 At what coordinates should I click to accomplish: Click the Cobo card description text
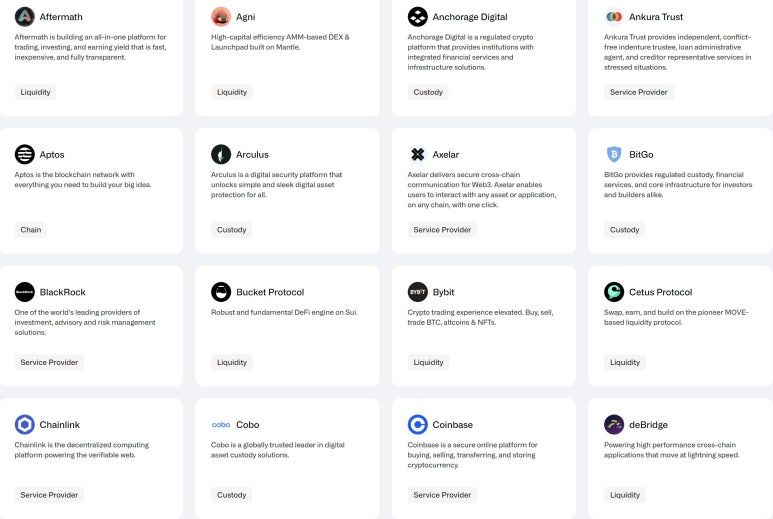278,450
